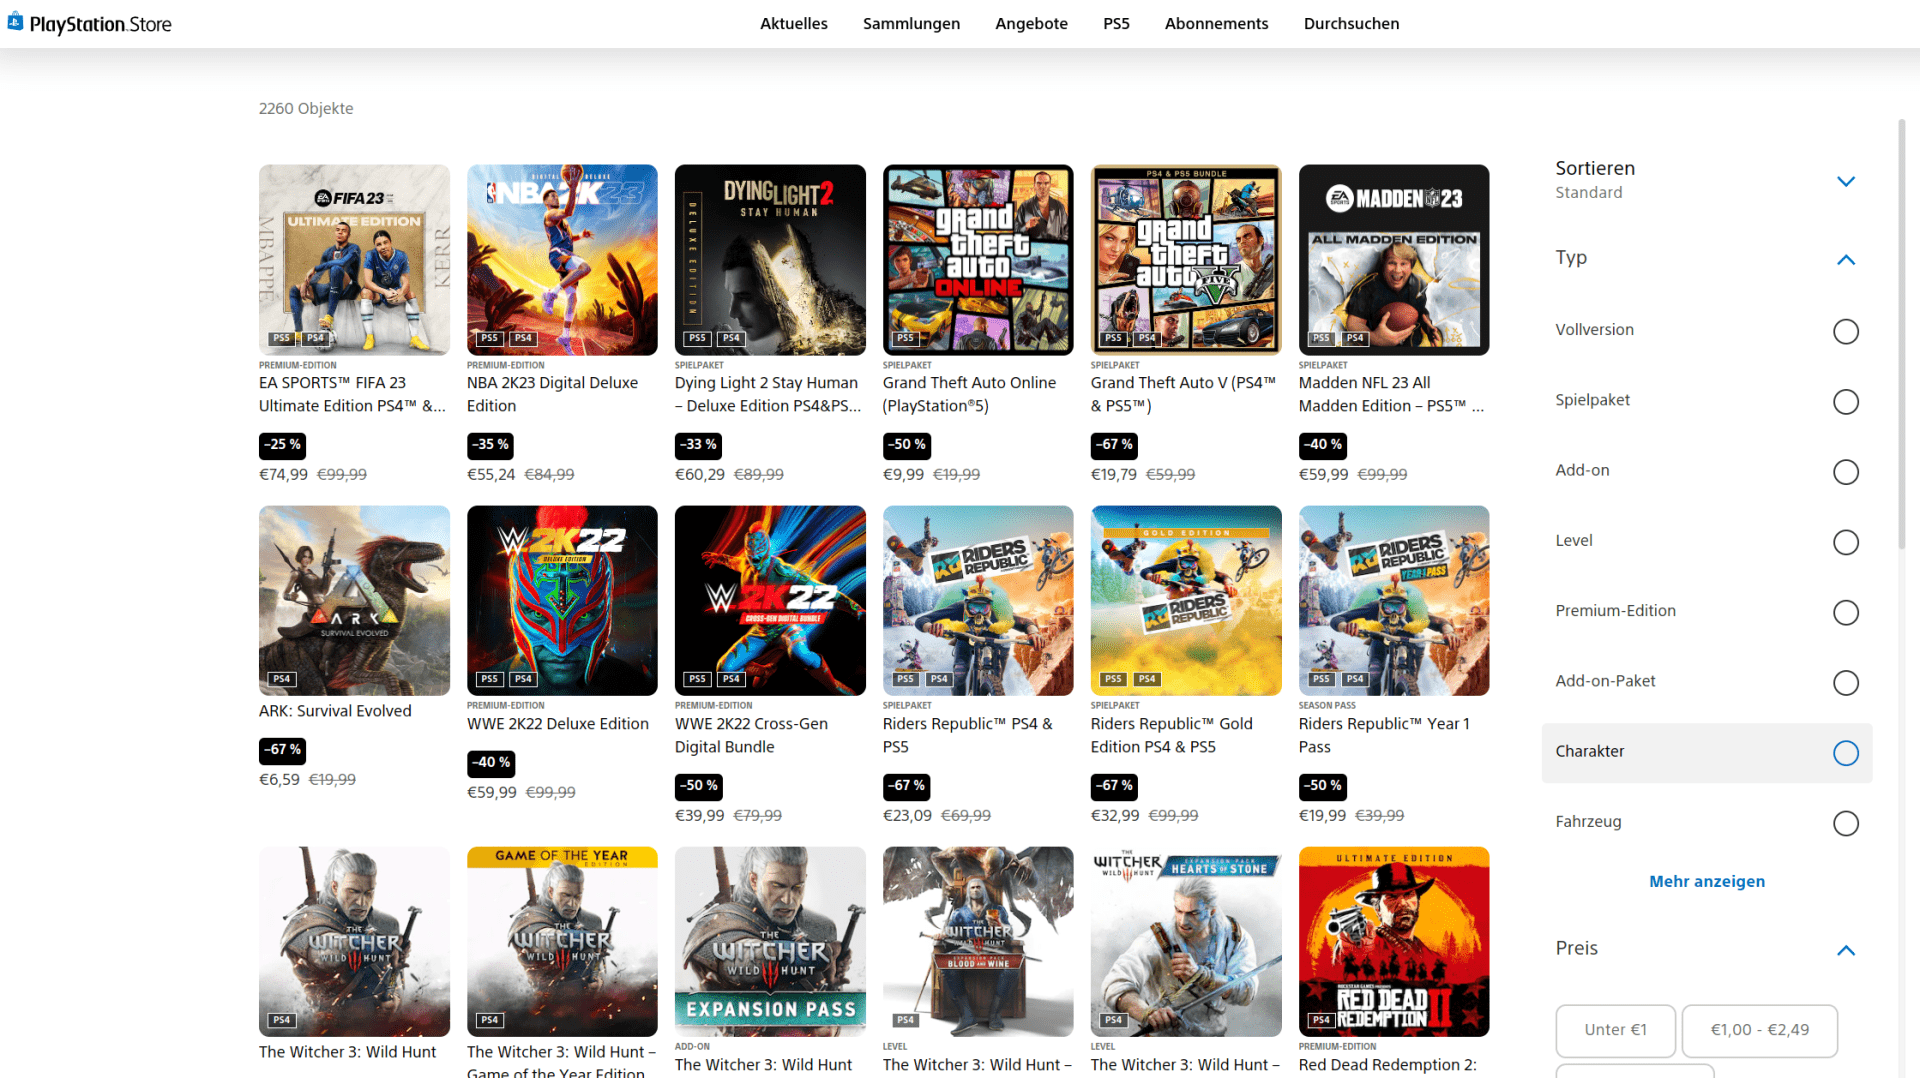Open the Riders Republic Year 1 Pass cover

click(1394, 601)
